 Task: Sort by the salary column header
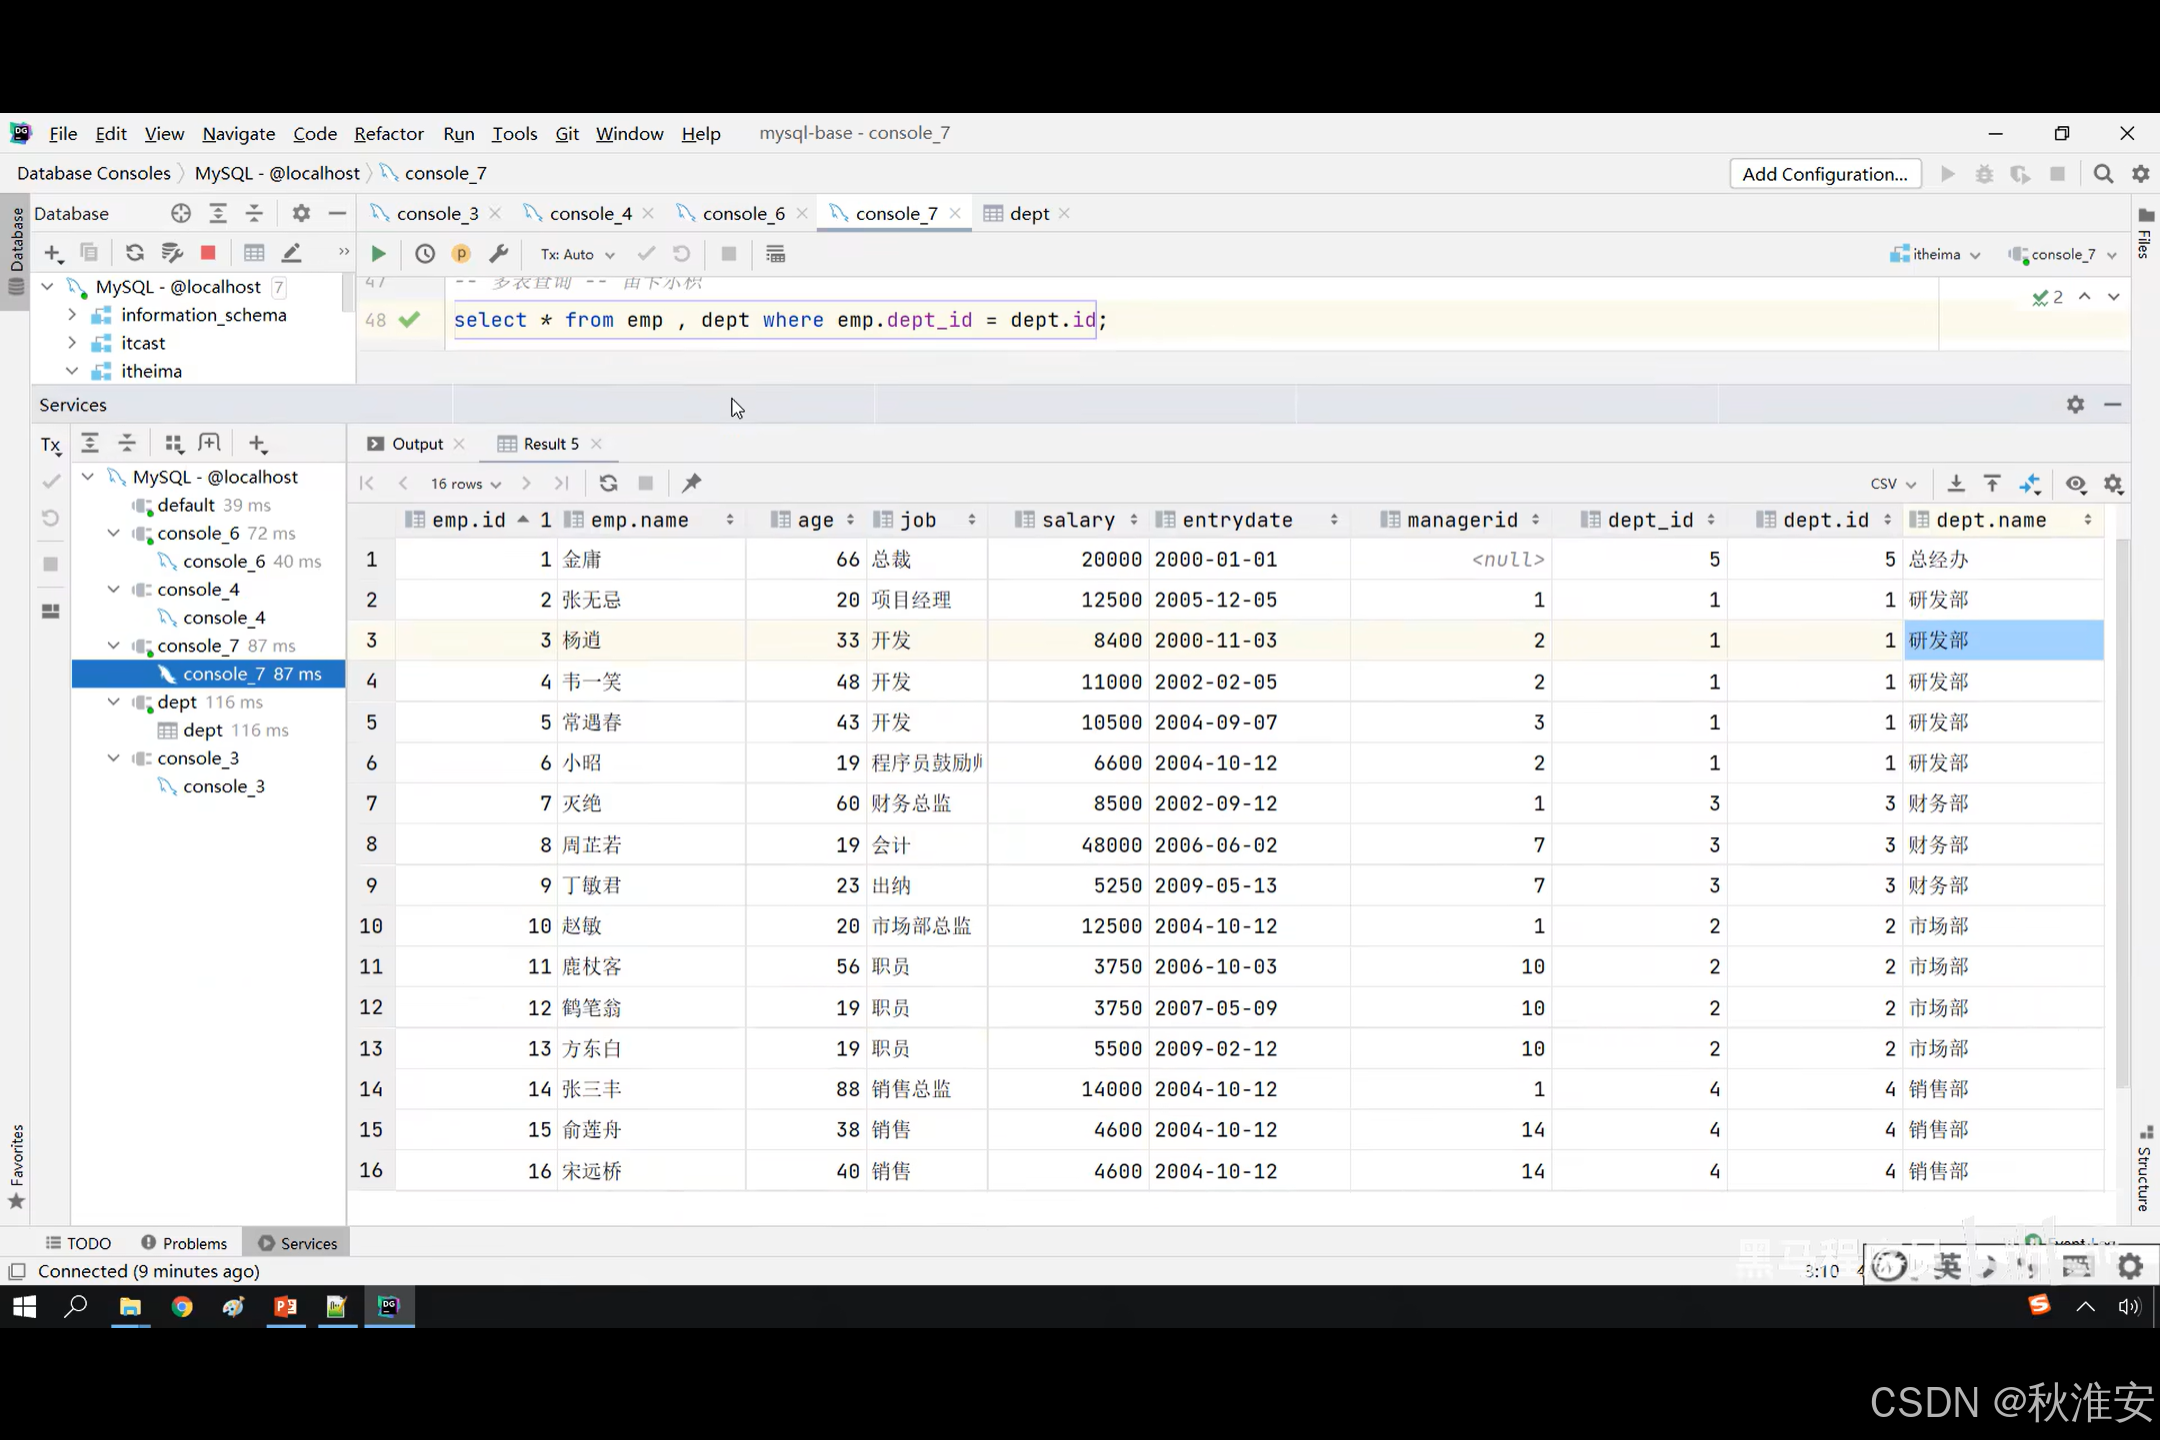coord(1077,520)
